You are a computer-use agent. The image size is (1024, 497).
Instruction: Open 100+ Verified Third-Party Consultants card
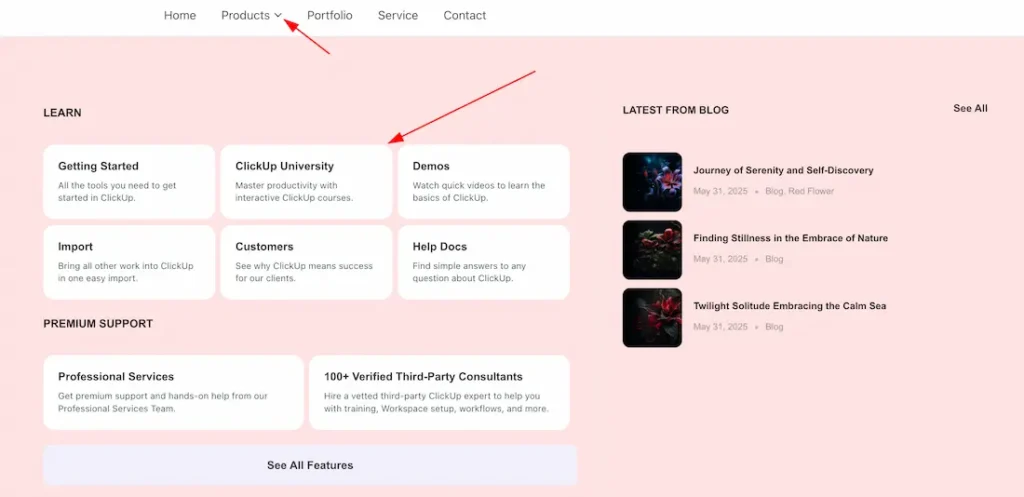(x=439, y=392)
